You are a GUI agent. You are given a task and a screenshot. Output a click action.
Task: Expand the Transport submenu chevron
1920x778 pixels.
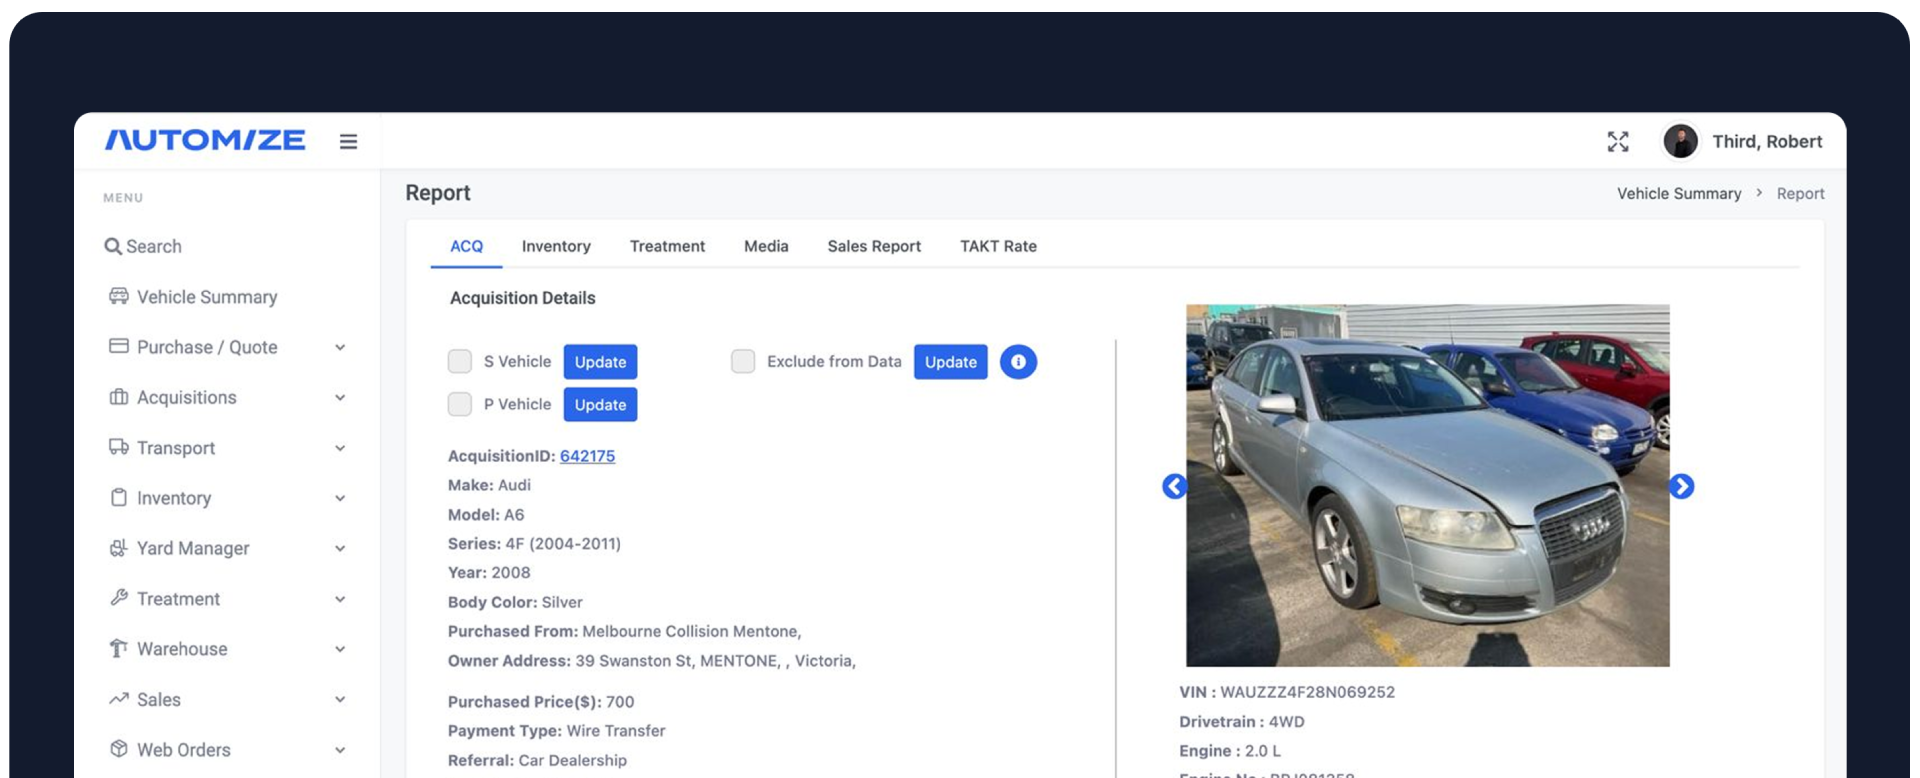(340, 448)
